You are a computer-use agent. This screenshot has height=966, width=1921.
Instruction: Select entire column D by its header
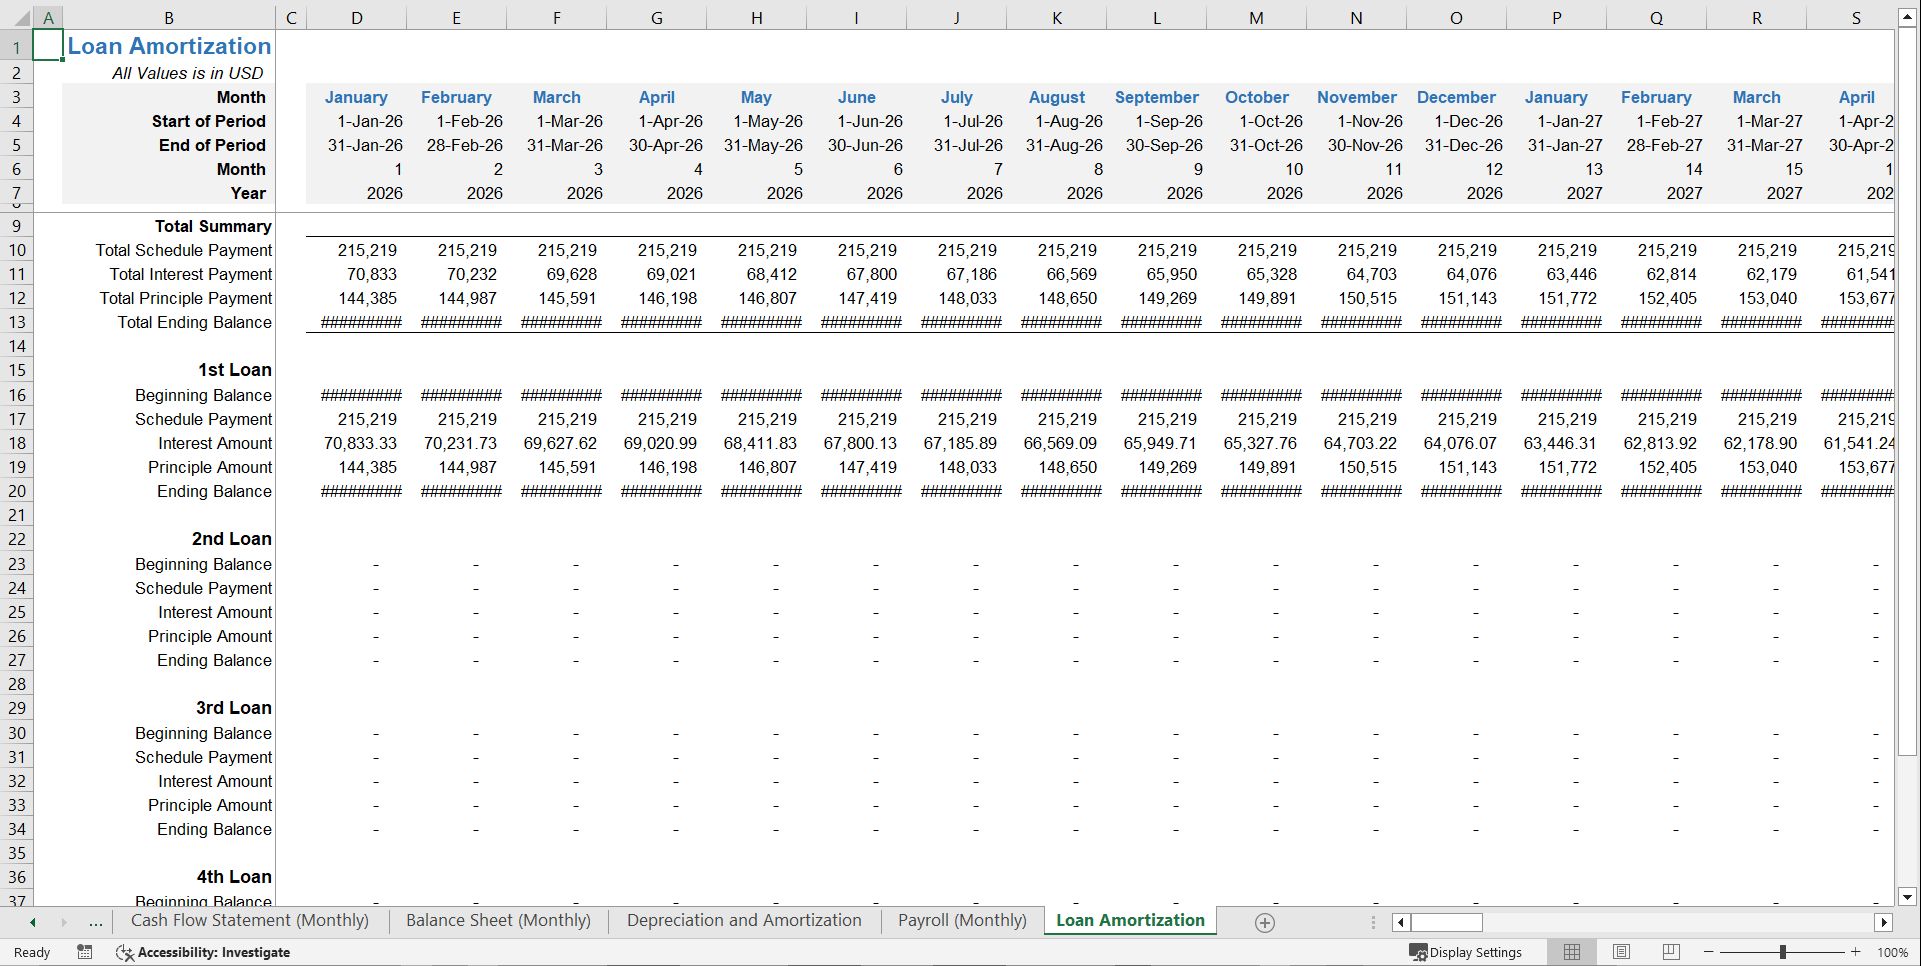click(x=356, y=16)
